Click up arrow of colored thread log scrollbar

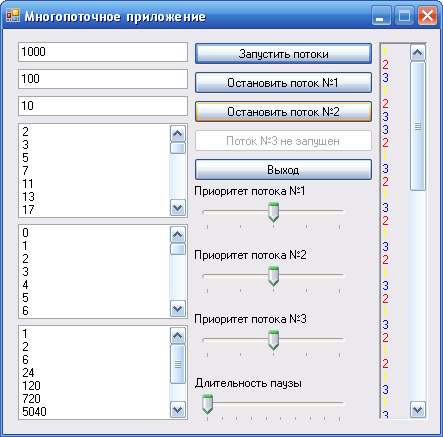coord(418,53)
